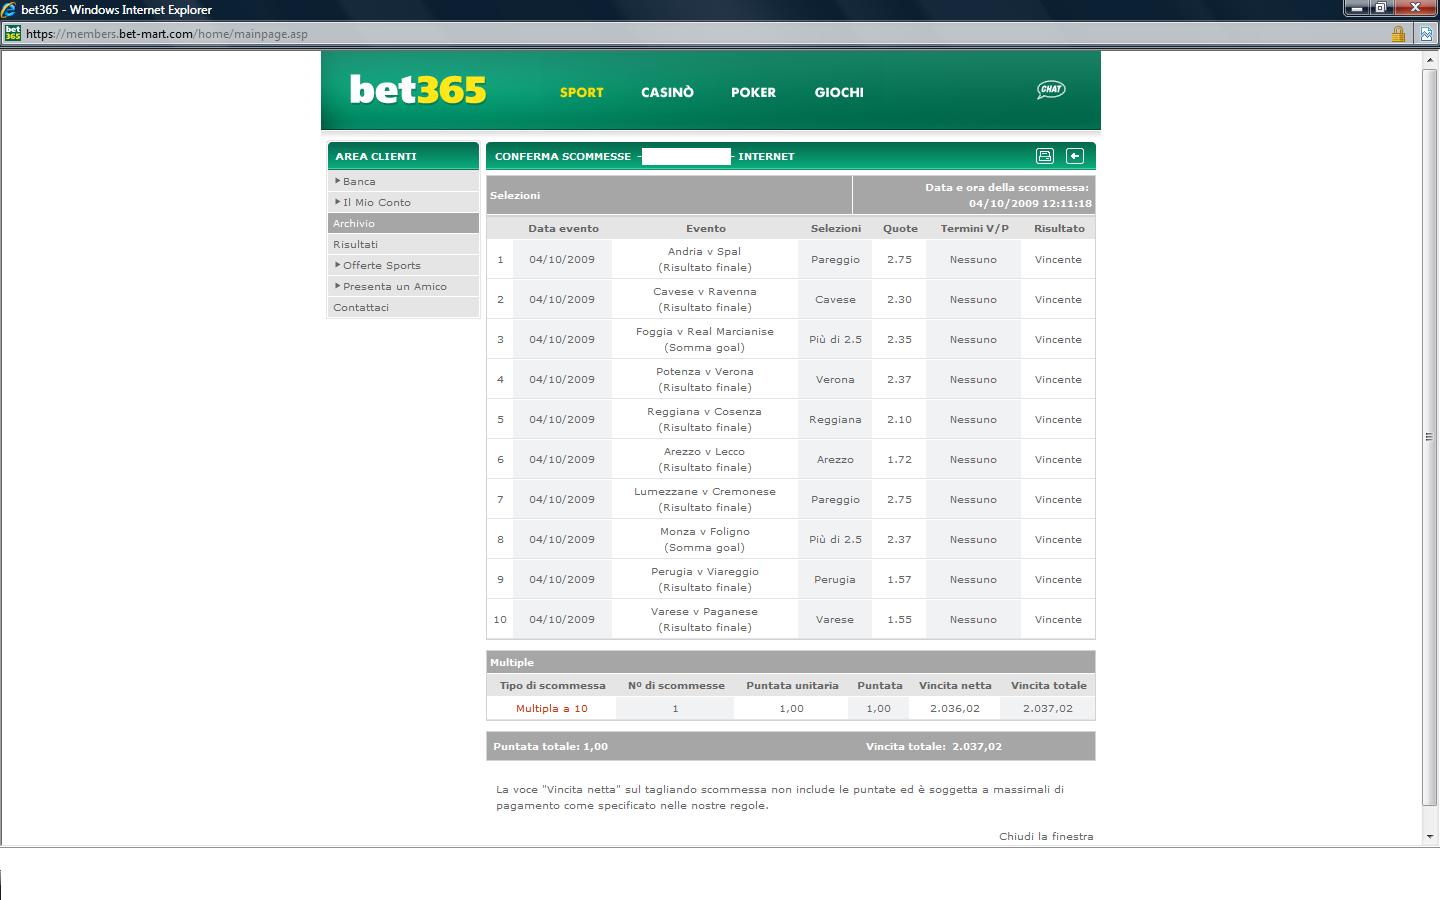Click the 'Perugia v Viareggio' event cell

click(x=705, y=580)
